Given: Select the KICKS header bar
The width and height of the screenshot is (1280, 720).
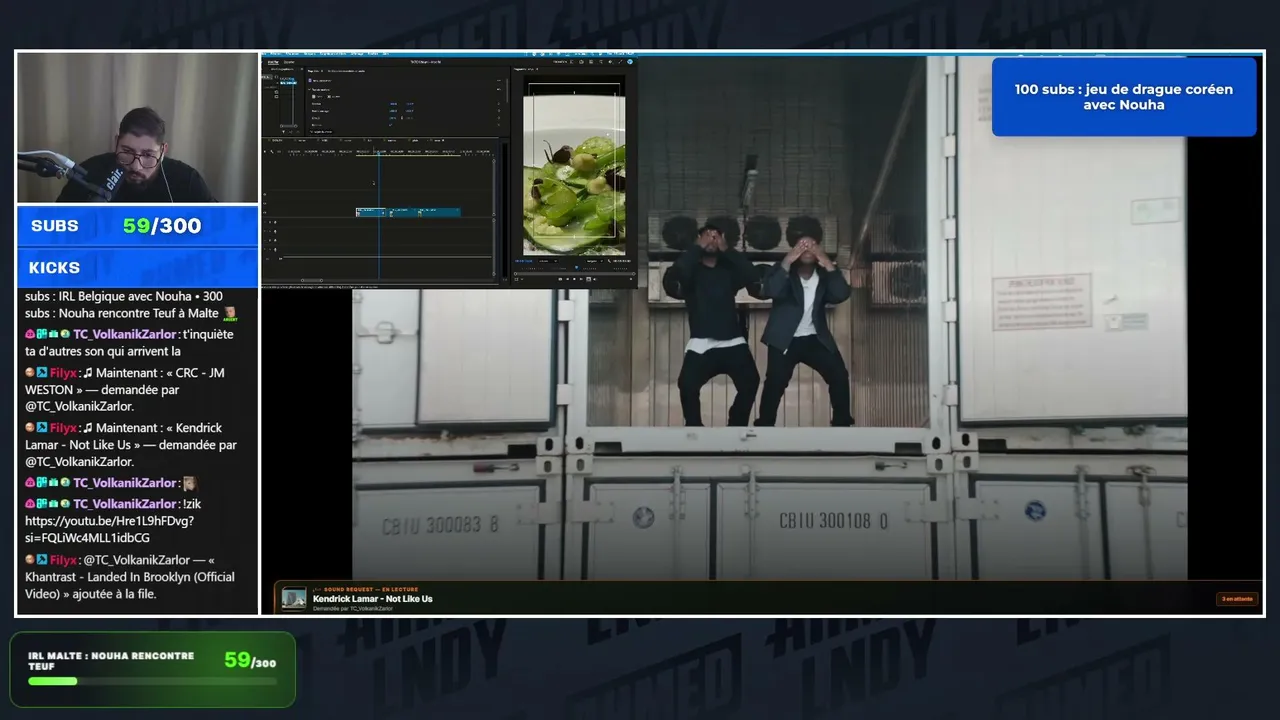Looking at the screenshot, I should (x=138, y=268).
